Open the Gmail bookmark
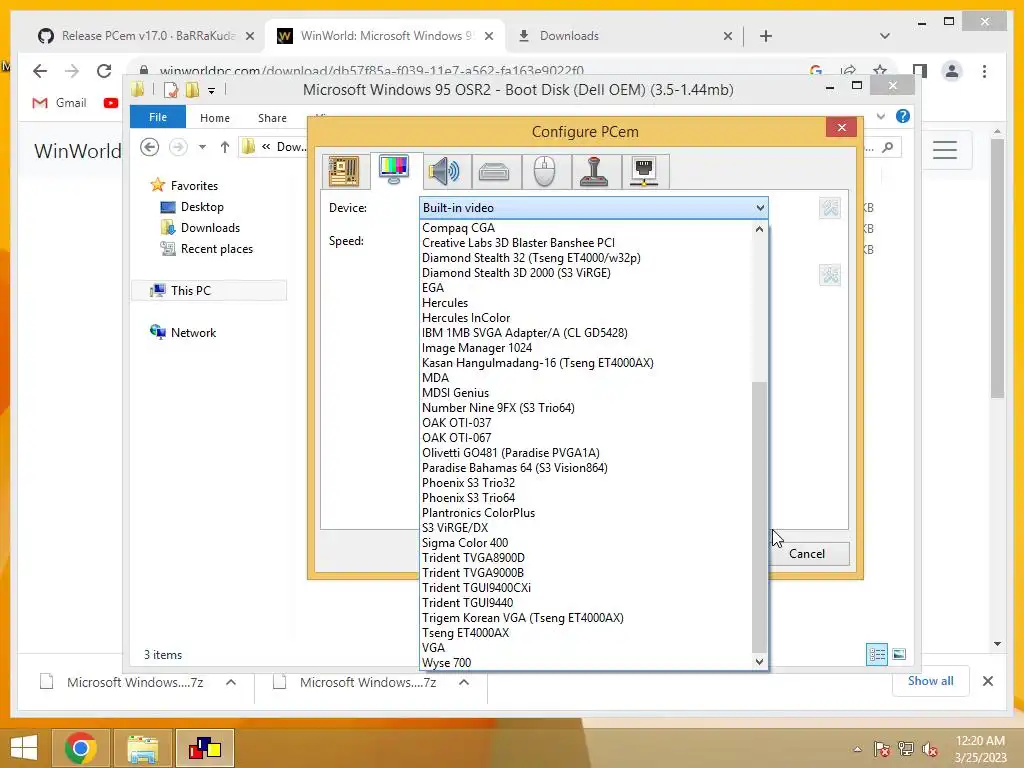1024x768 pixels. [59, 103]
